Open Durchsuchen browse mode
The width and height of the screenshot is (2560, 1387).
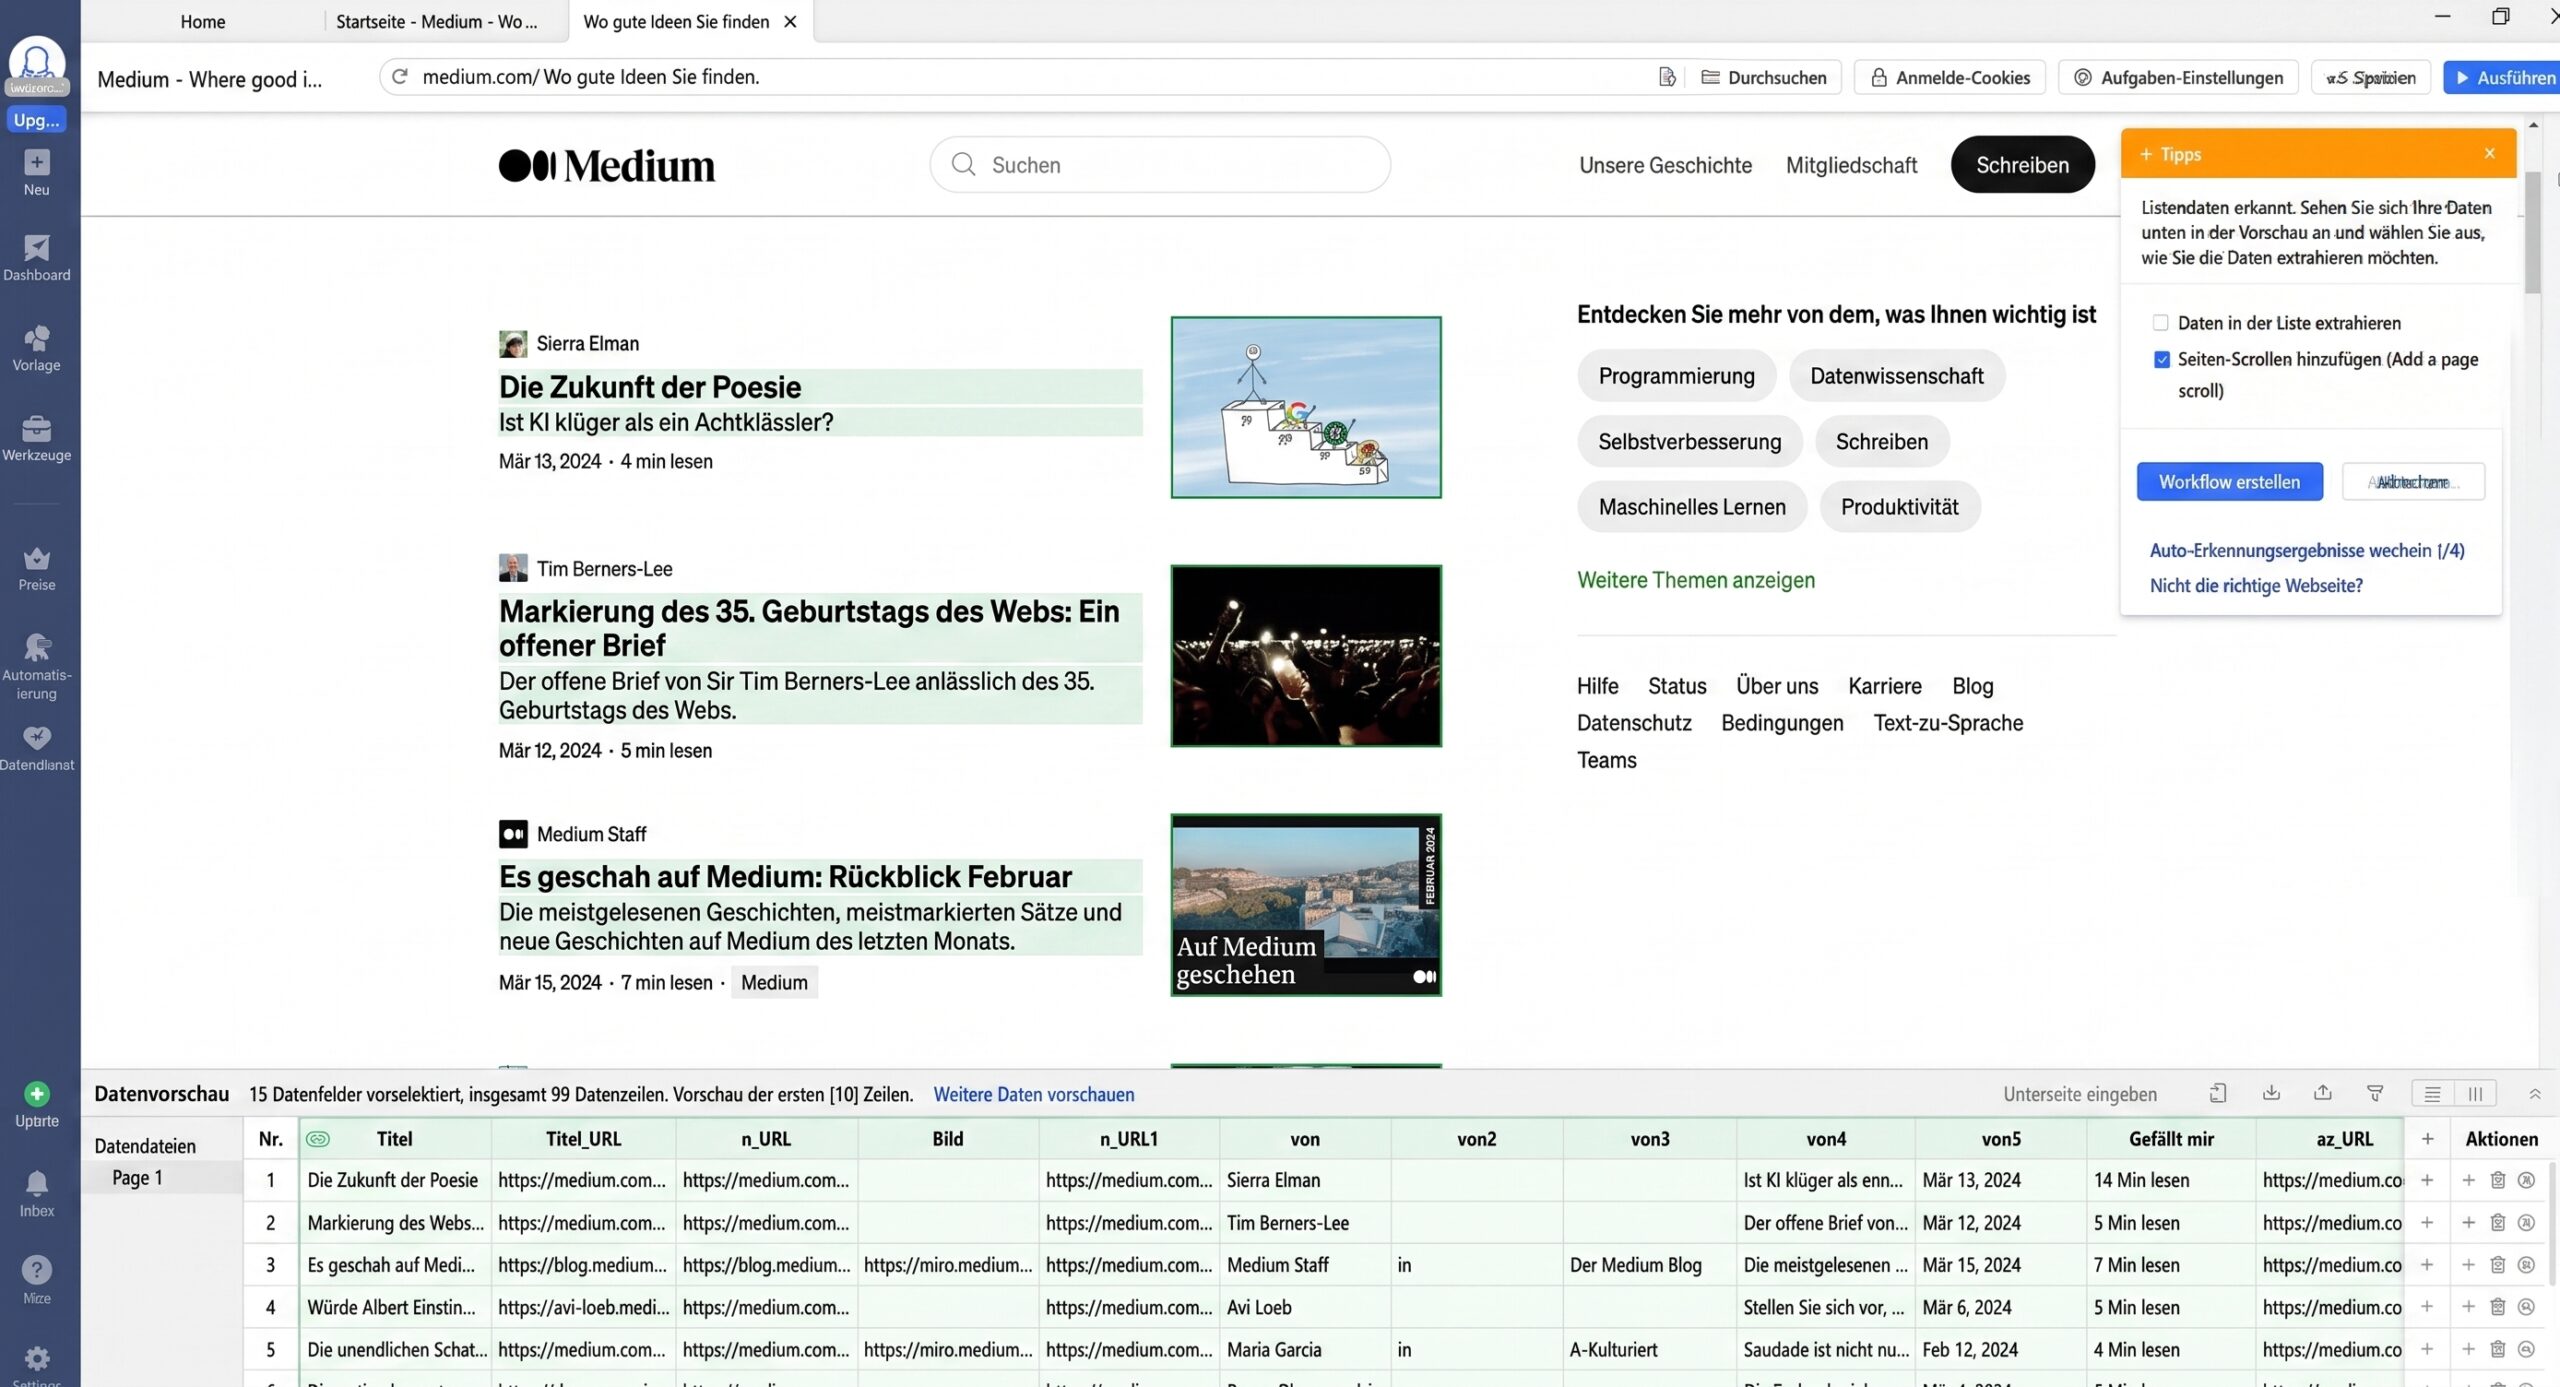coord(1764,77)
